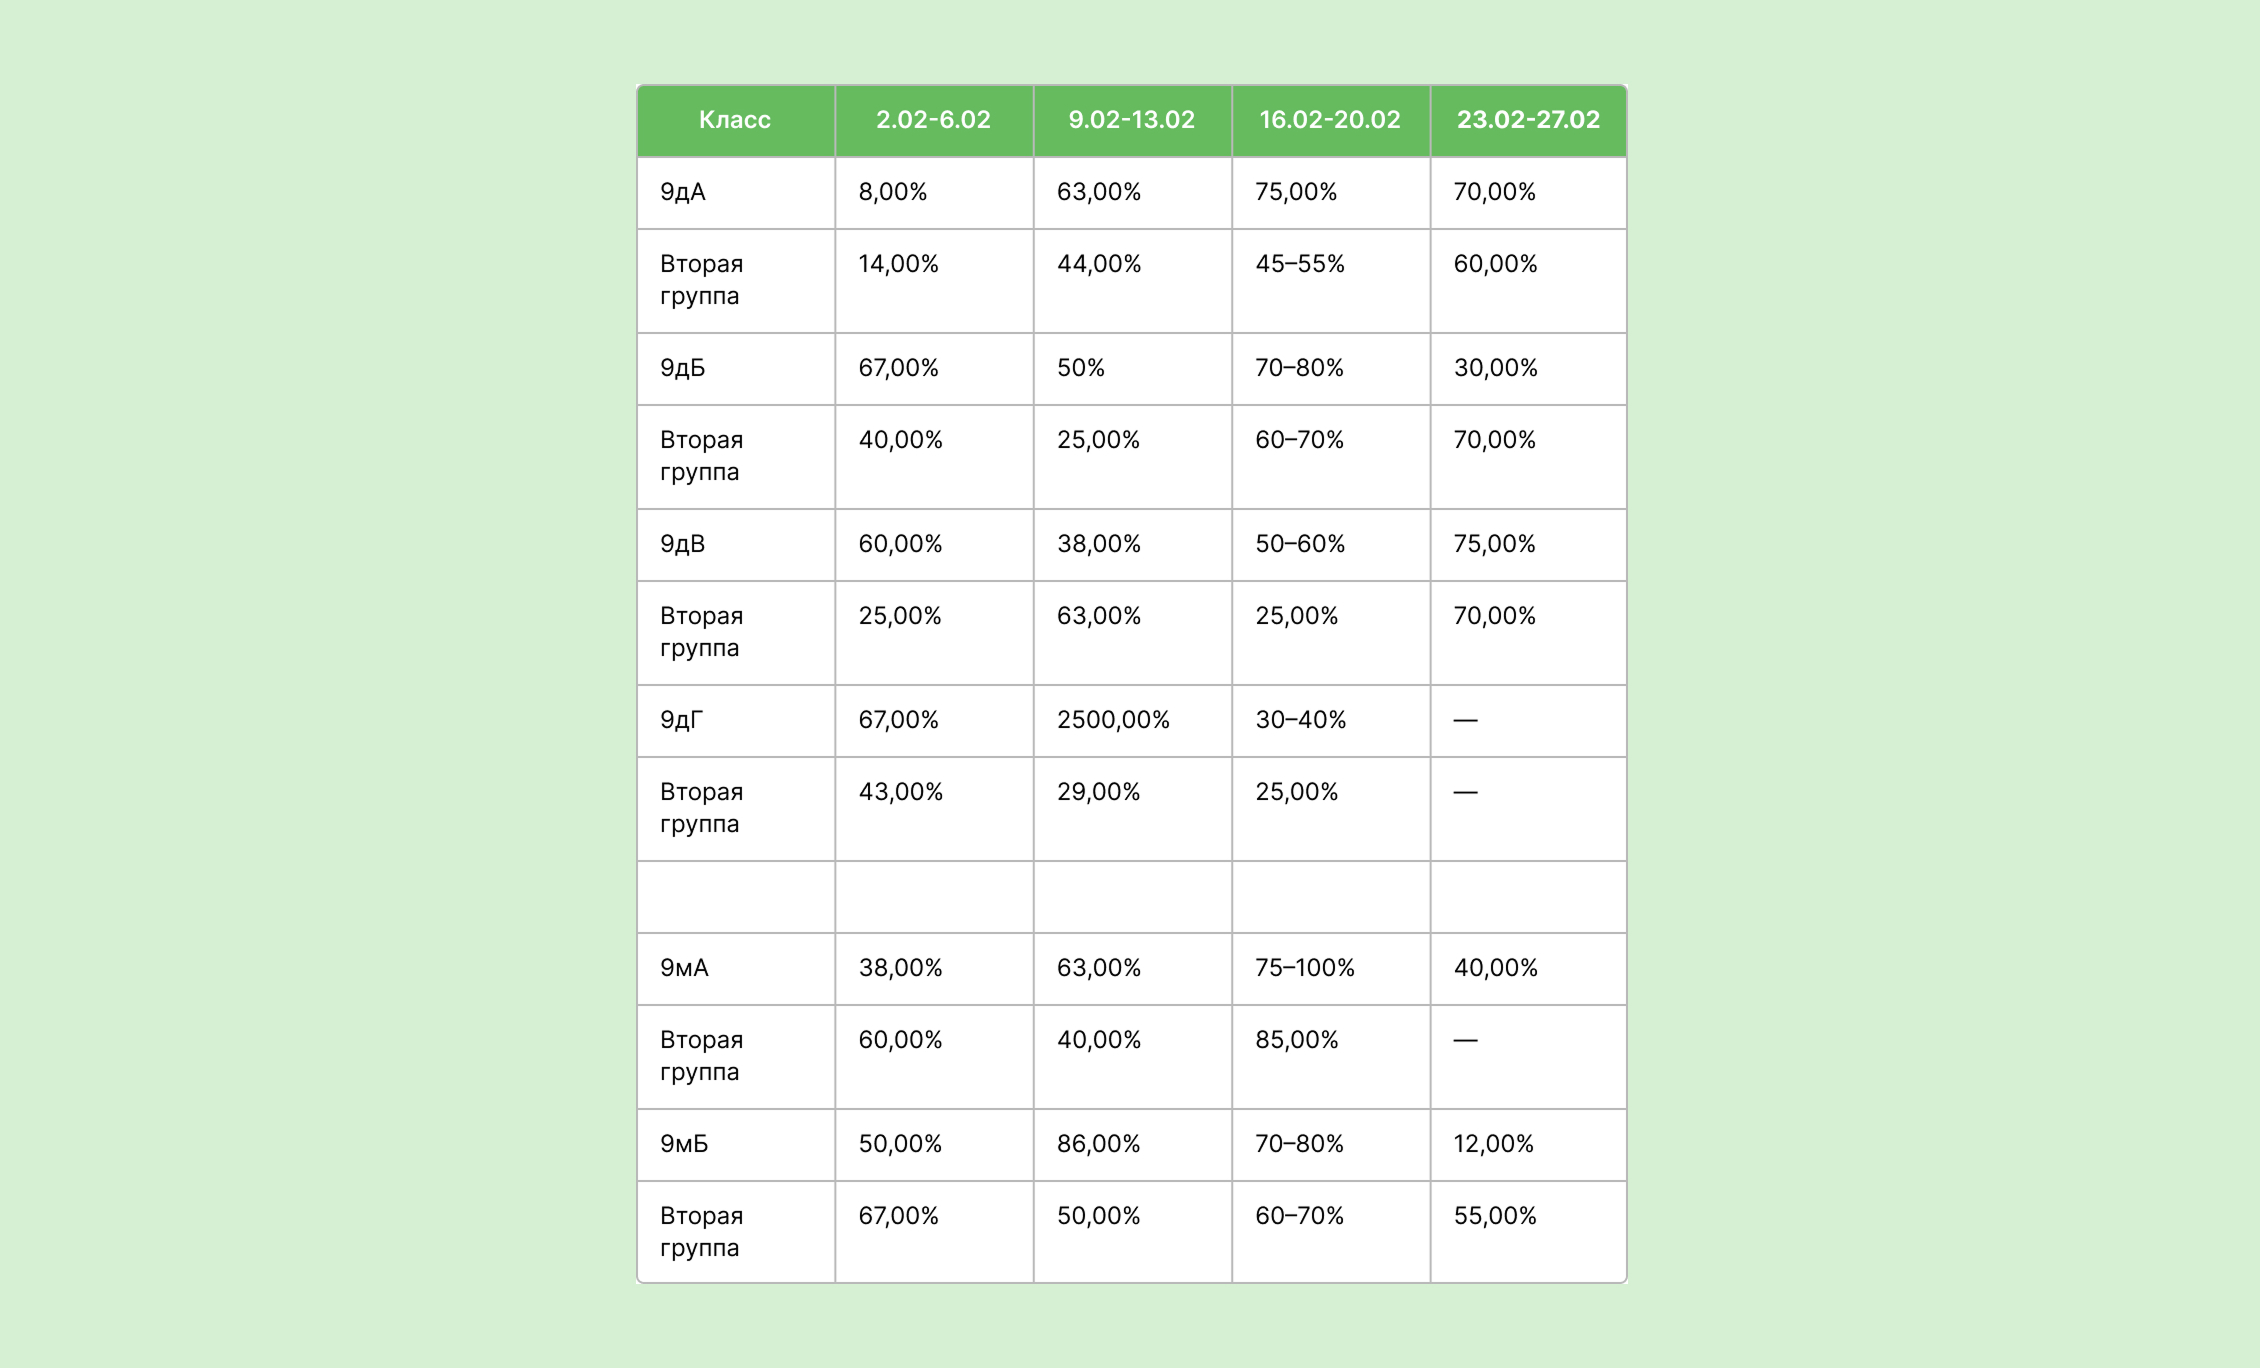Click the 9дБ row label
Image resolution: width=2260 pixels, height=1368 pixels.
pos(735,368)
